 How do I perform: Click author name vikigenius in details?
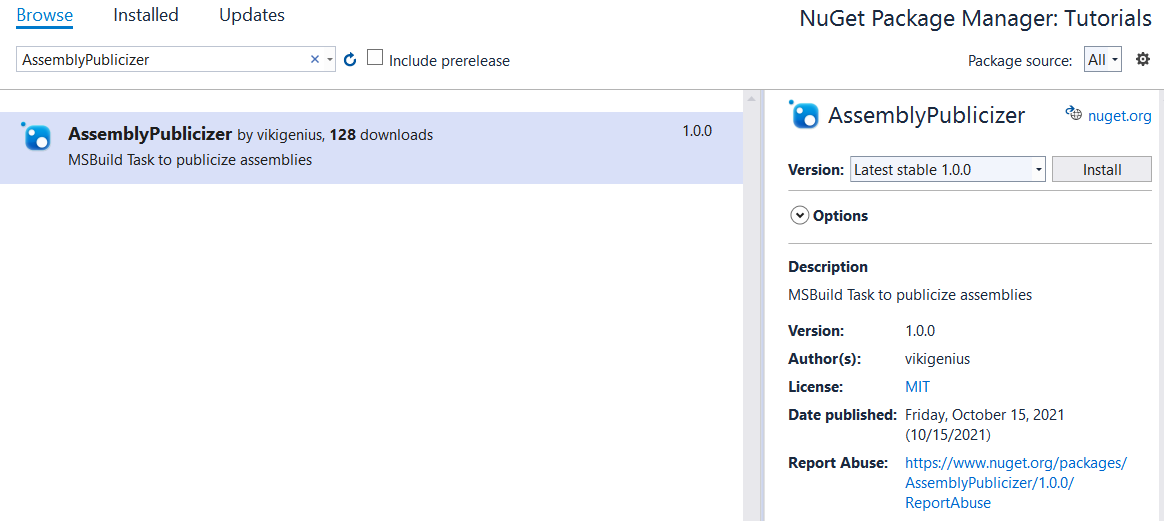pyautogui.click(x=938, y=359)
